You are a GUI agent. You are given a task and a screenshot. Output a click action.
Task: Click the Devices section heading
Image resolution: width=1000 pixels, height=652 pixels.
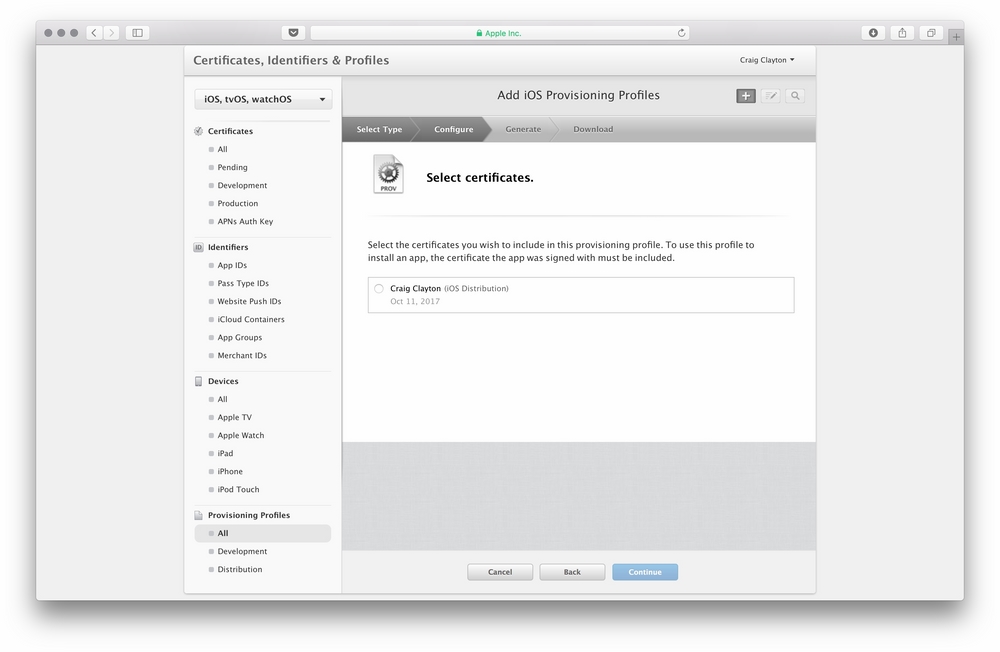click(x=223, y=381)
